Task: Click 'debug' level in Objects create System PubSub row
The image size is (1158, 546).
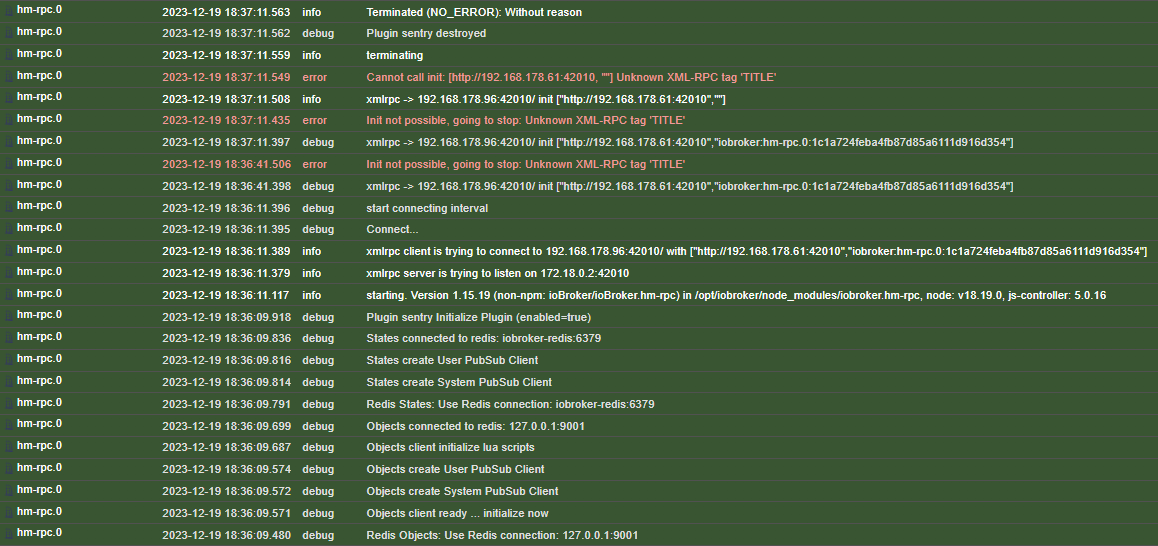Action: coord(318,491)
